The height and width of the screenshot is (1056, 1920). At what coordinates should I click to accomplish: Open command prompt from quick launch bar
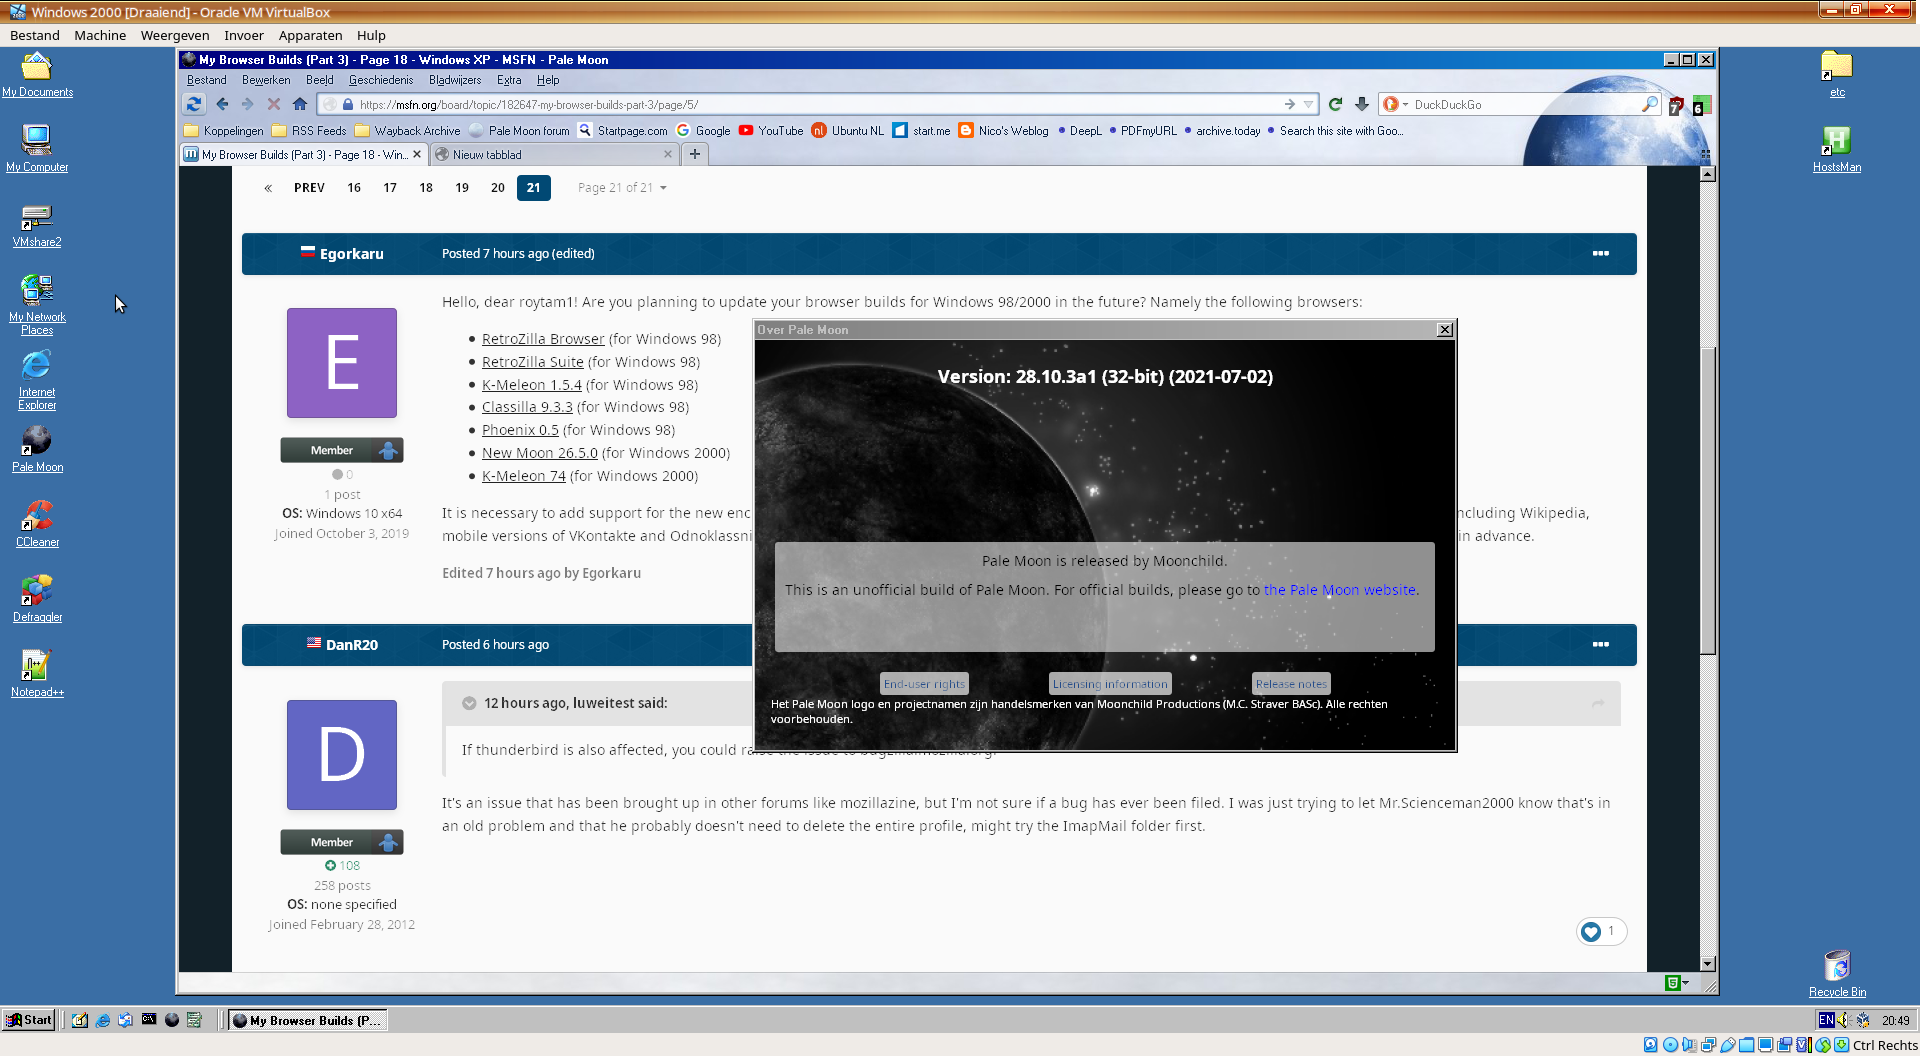pyautogui.click(x=149, y=1020)
